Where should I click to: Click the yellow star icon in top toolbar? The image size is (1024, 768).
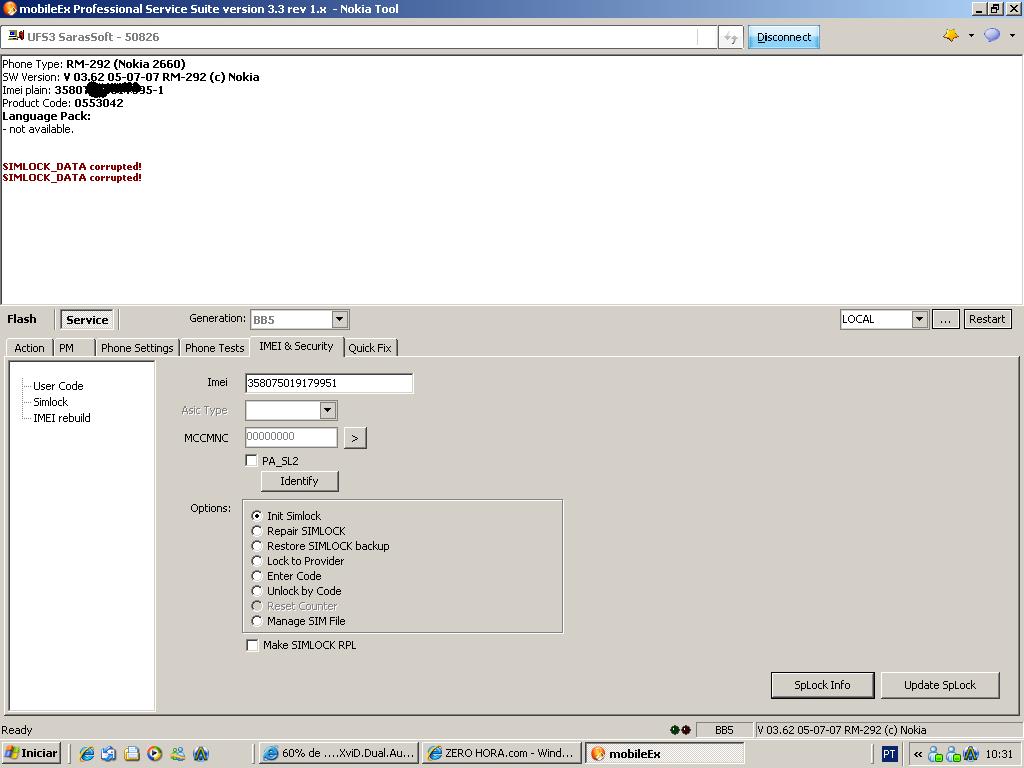coord(951,35)
